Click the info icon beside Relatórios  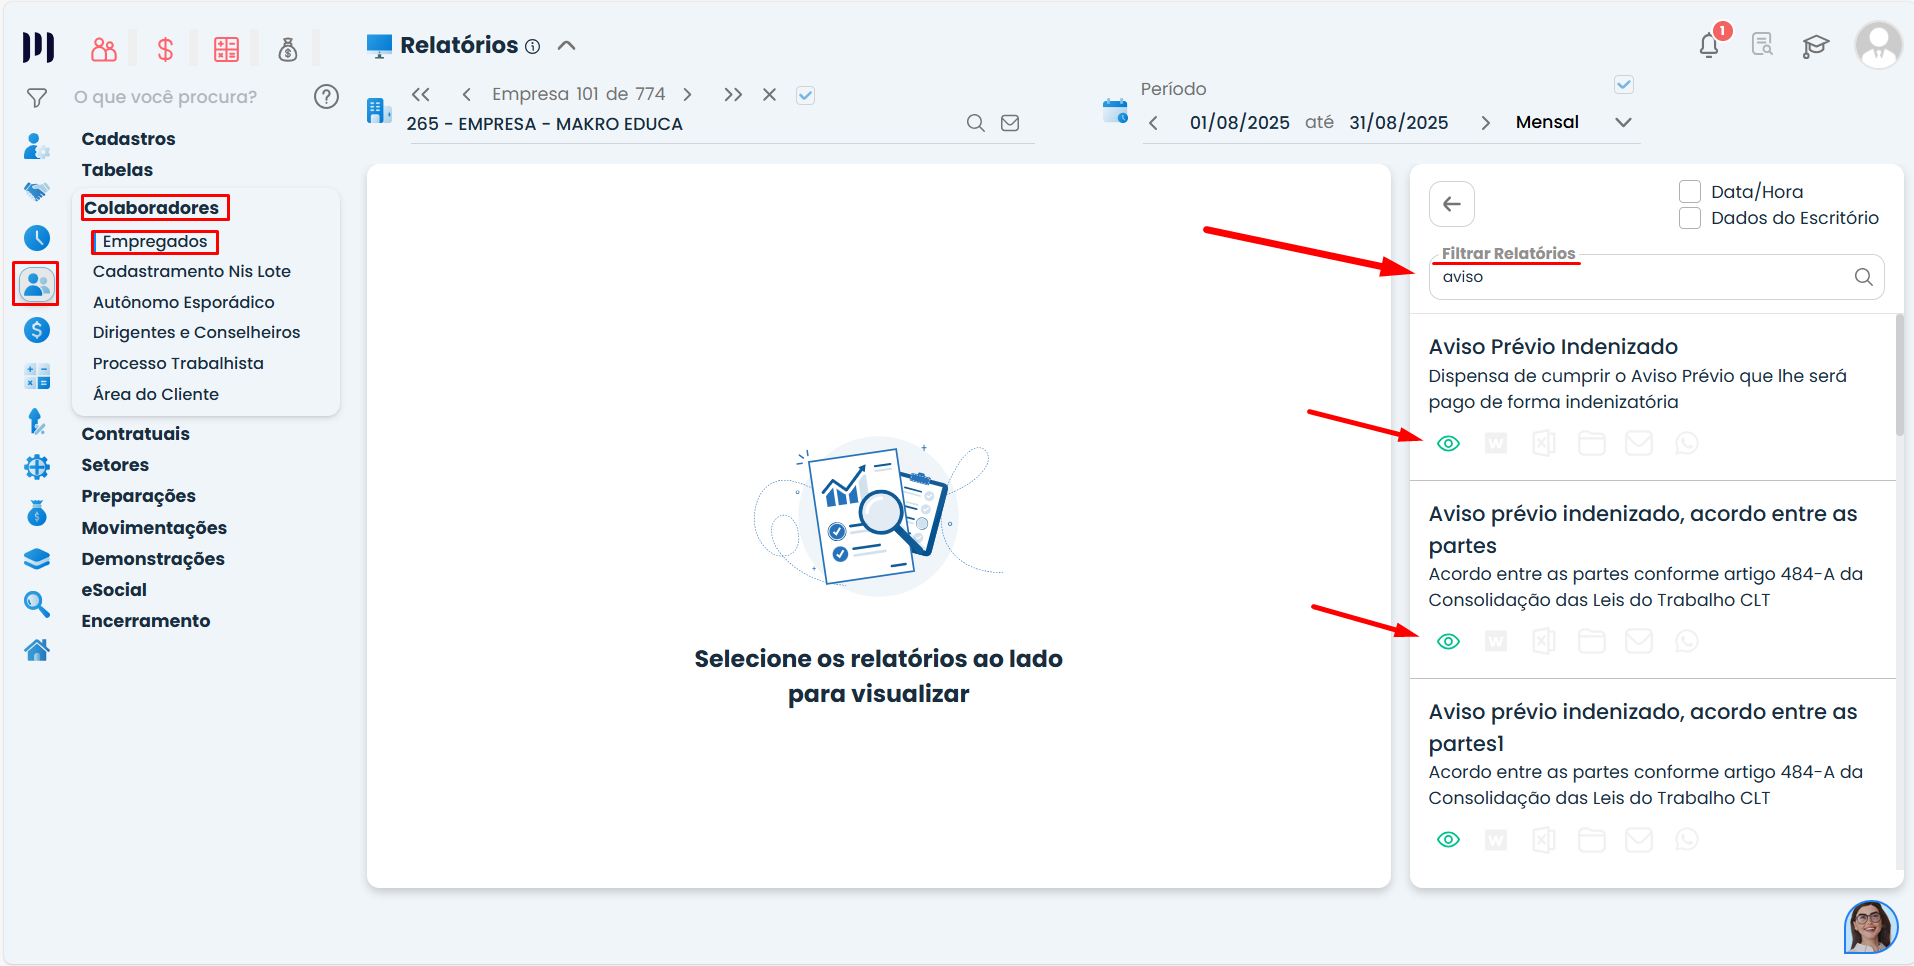[x=533, y=47]
